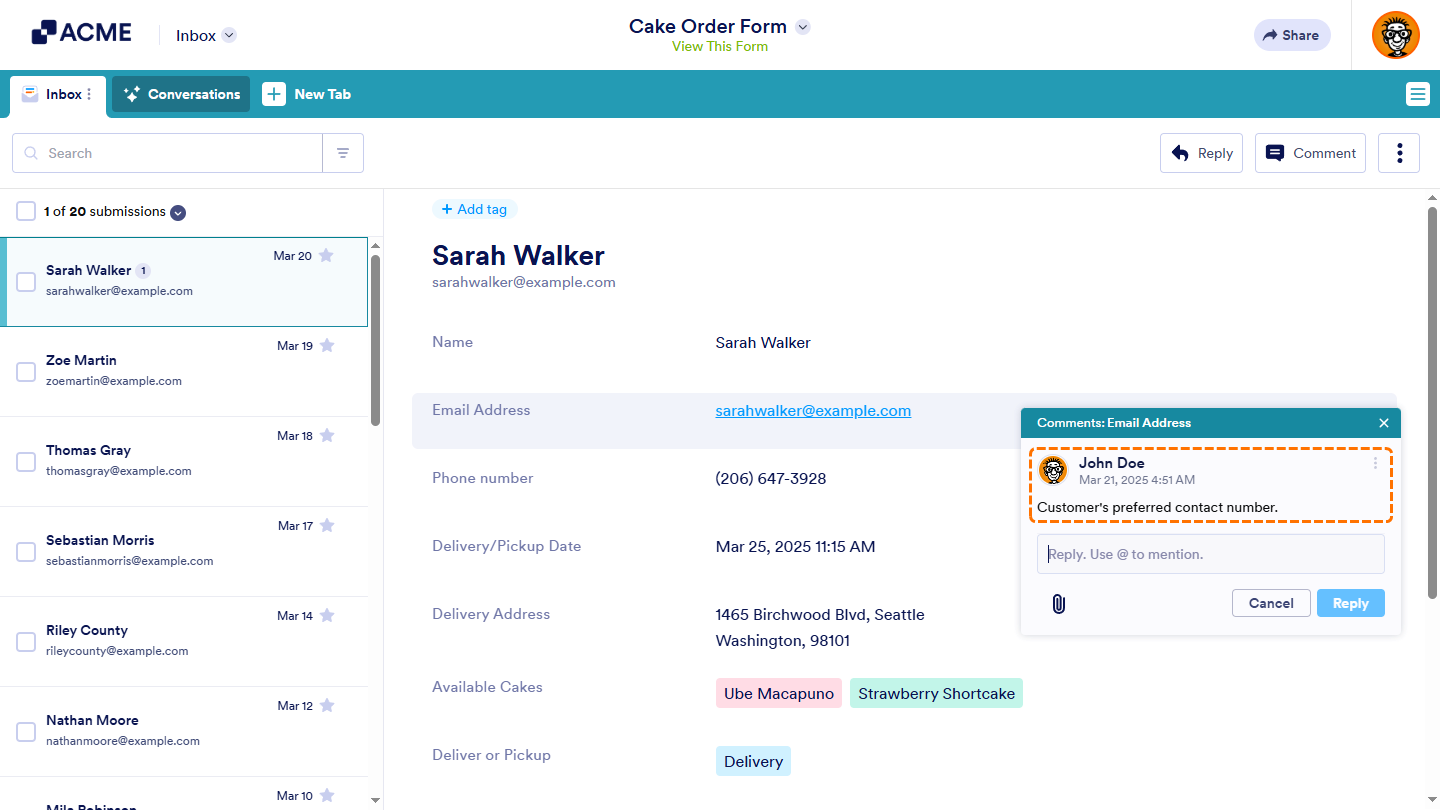Open the Share menu
Screen dimensions: 1440x810
(1291, 35)
